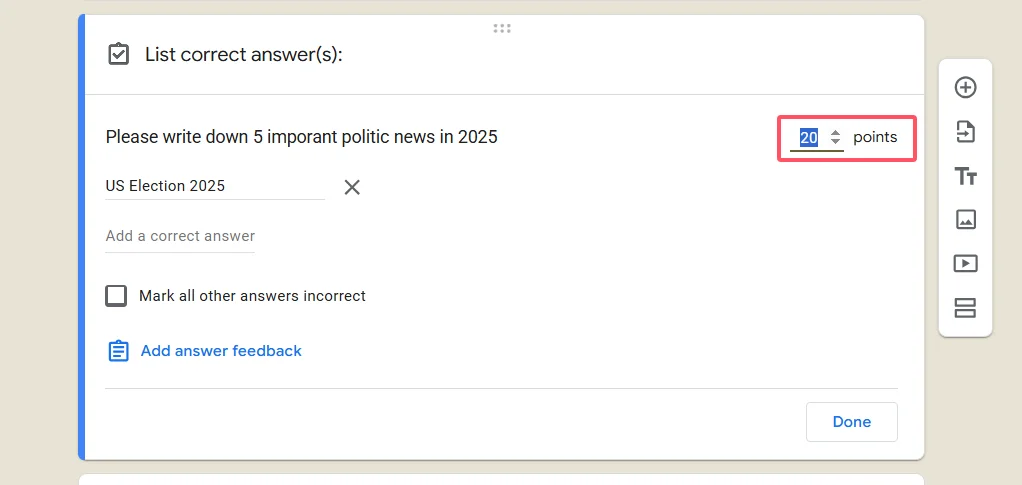Add a title and description block

coord(965,176)
